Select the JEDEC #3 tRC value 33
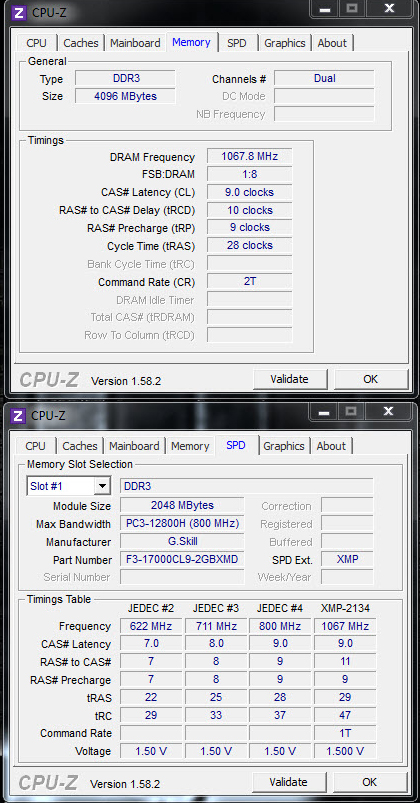 216,715
